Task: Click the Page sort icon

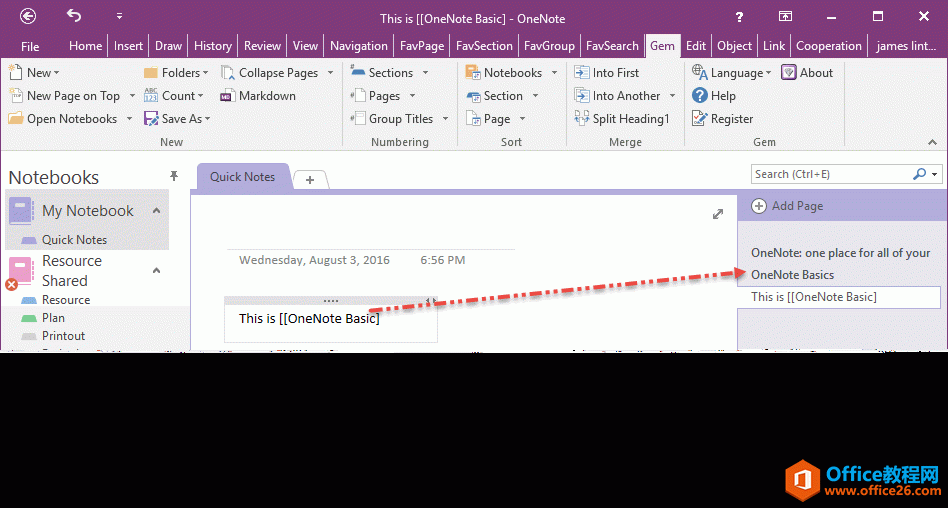Action: 473,119
